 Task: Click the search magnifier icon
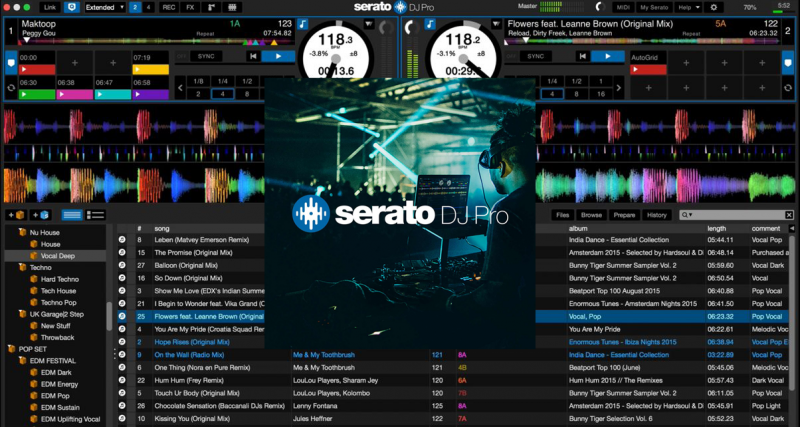coord(685,215)
